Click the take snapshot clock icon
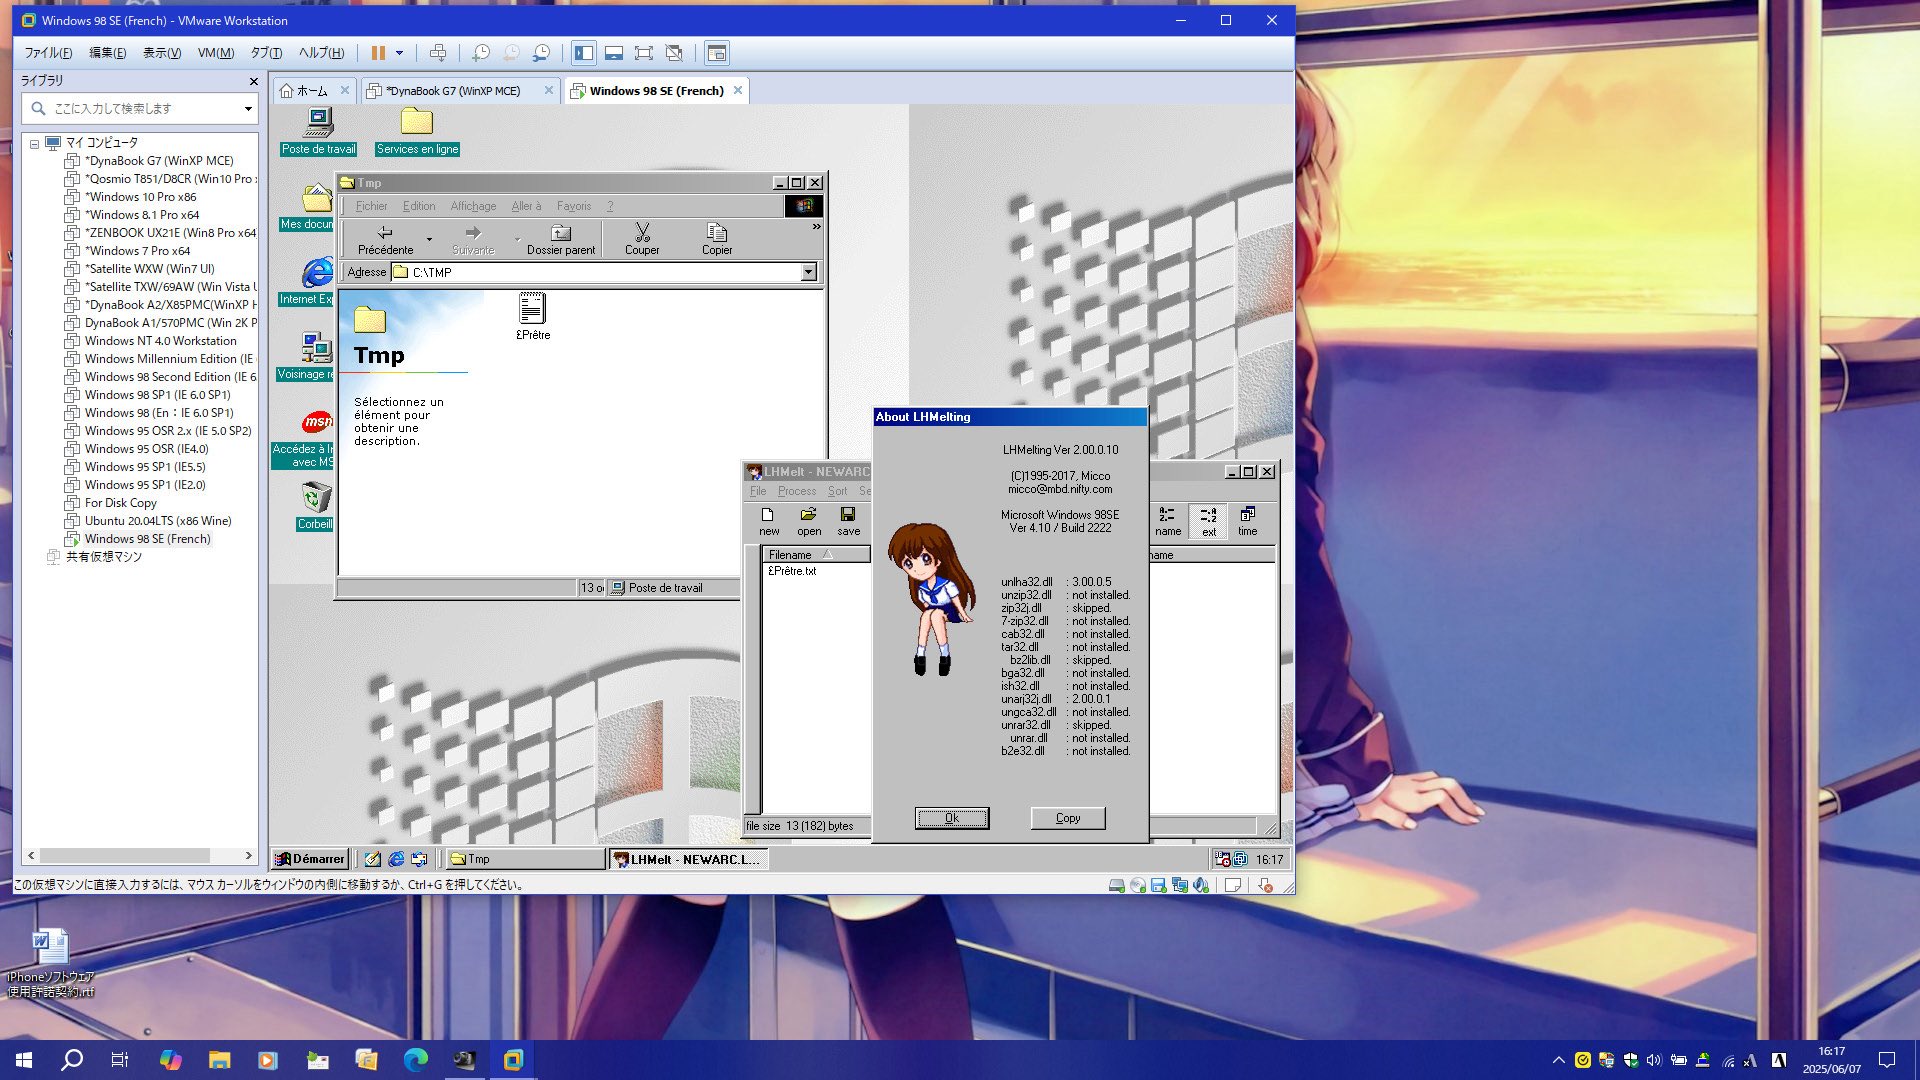This screenshot has height=1080, width=1920. pos(481,53)
